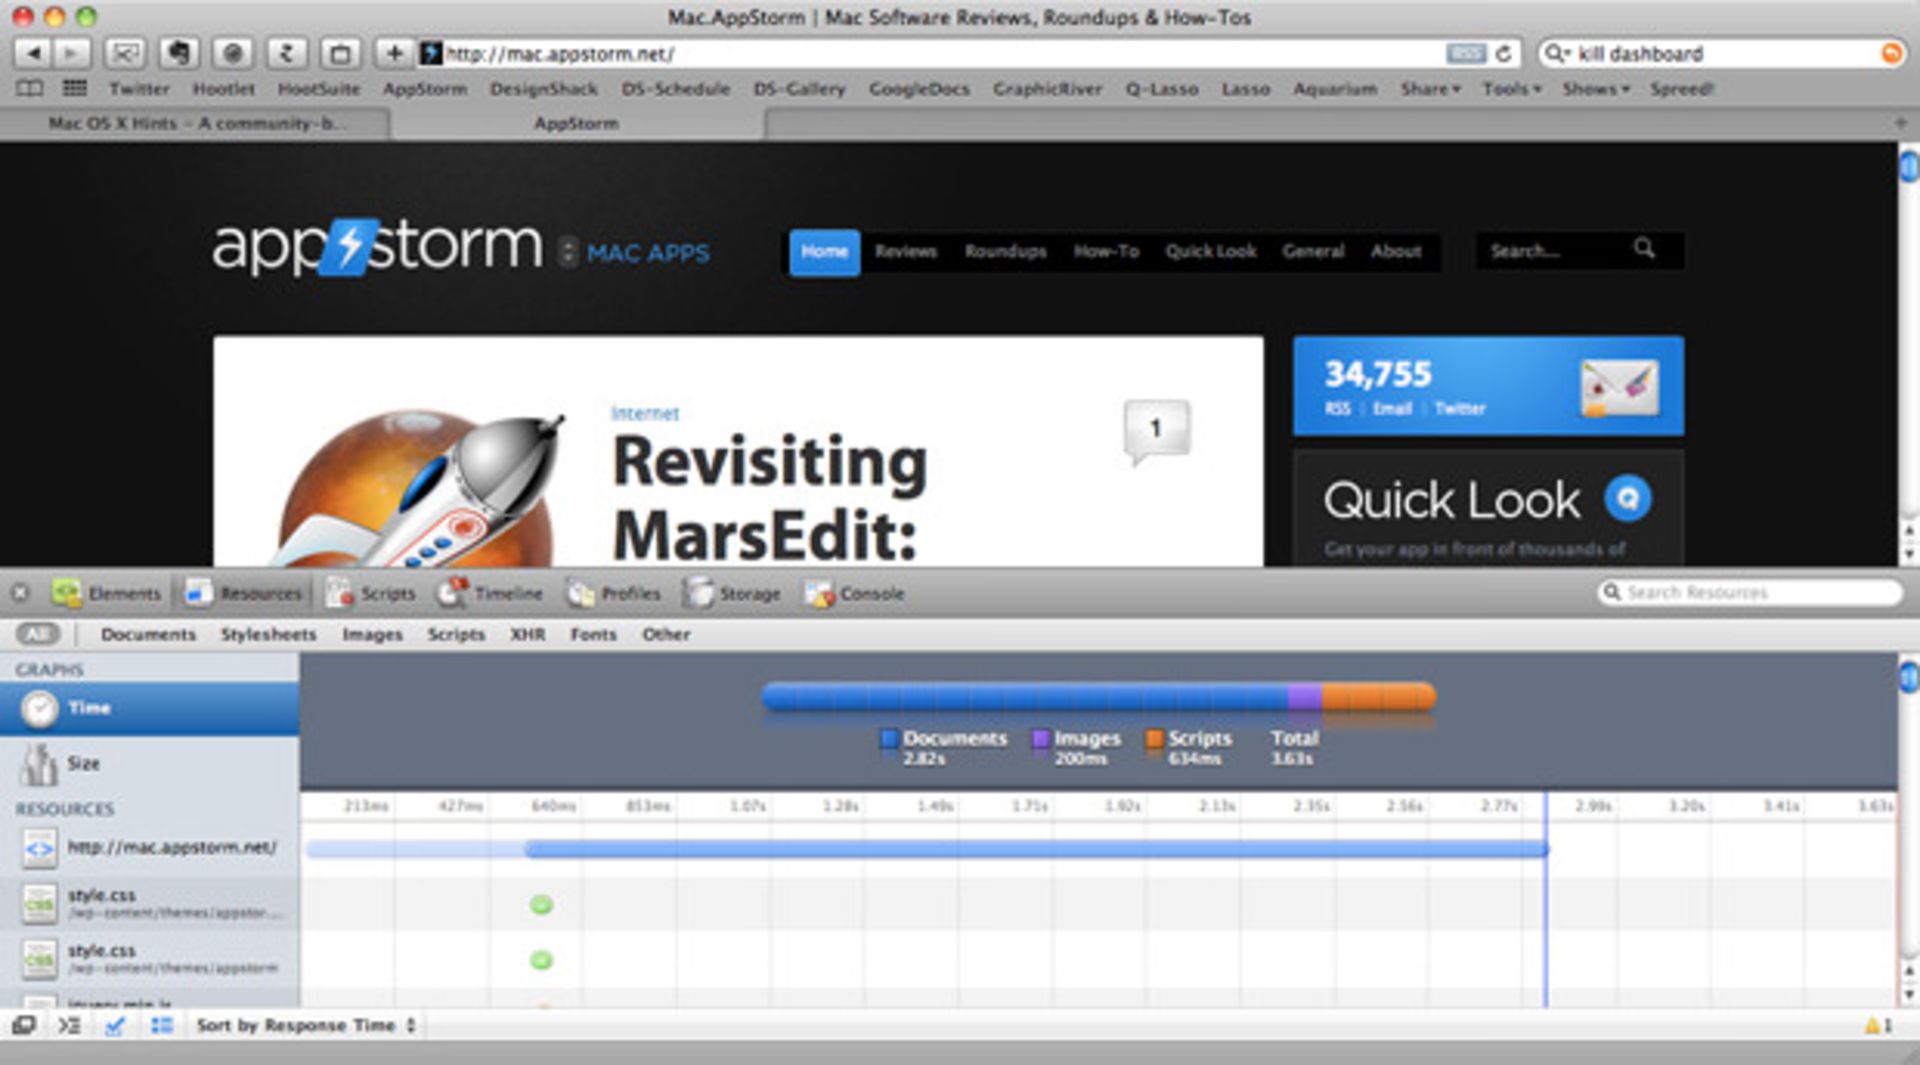Open the Shows bookmarks dropdown
The height and width of the screenshot is (1065, 1920).
pyautogui.click(x=1596, y=89)
